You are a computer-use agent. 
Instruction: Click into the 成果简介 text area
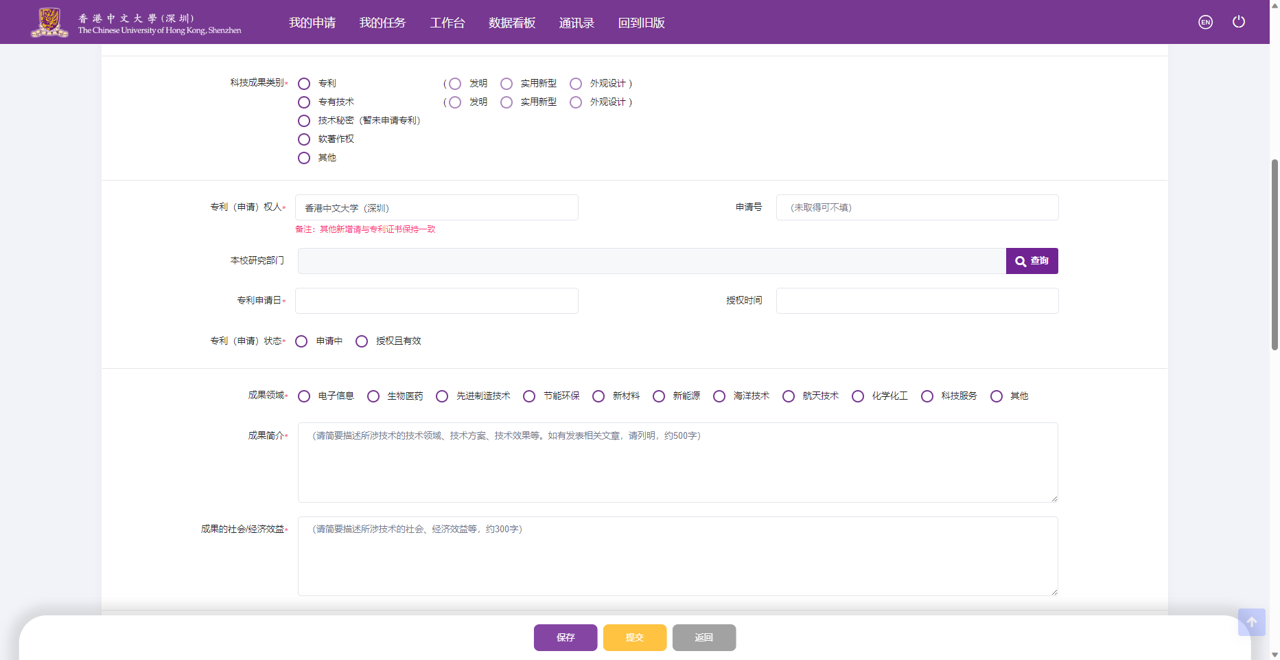tap(677, 463)
